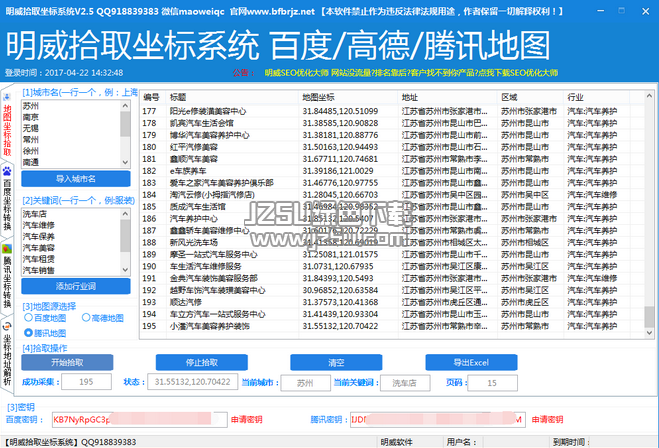Click the 导出Excel button

[x=471, y=363]
